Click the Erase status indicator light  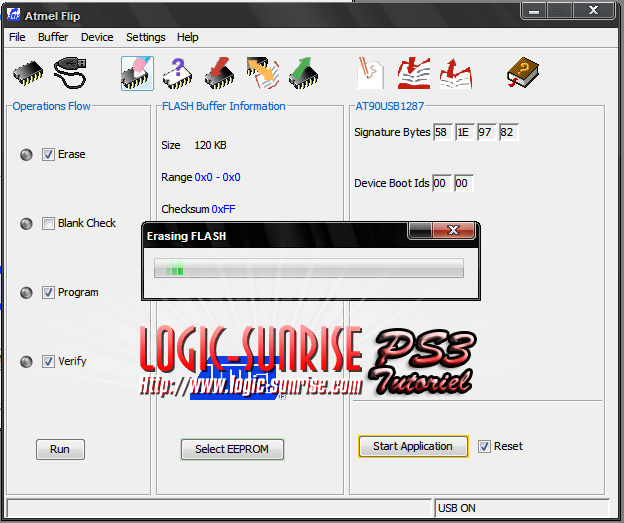point(26,154)
